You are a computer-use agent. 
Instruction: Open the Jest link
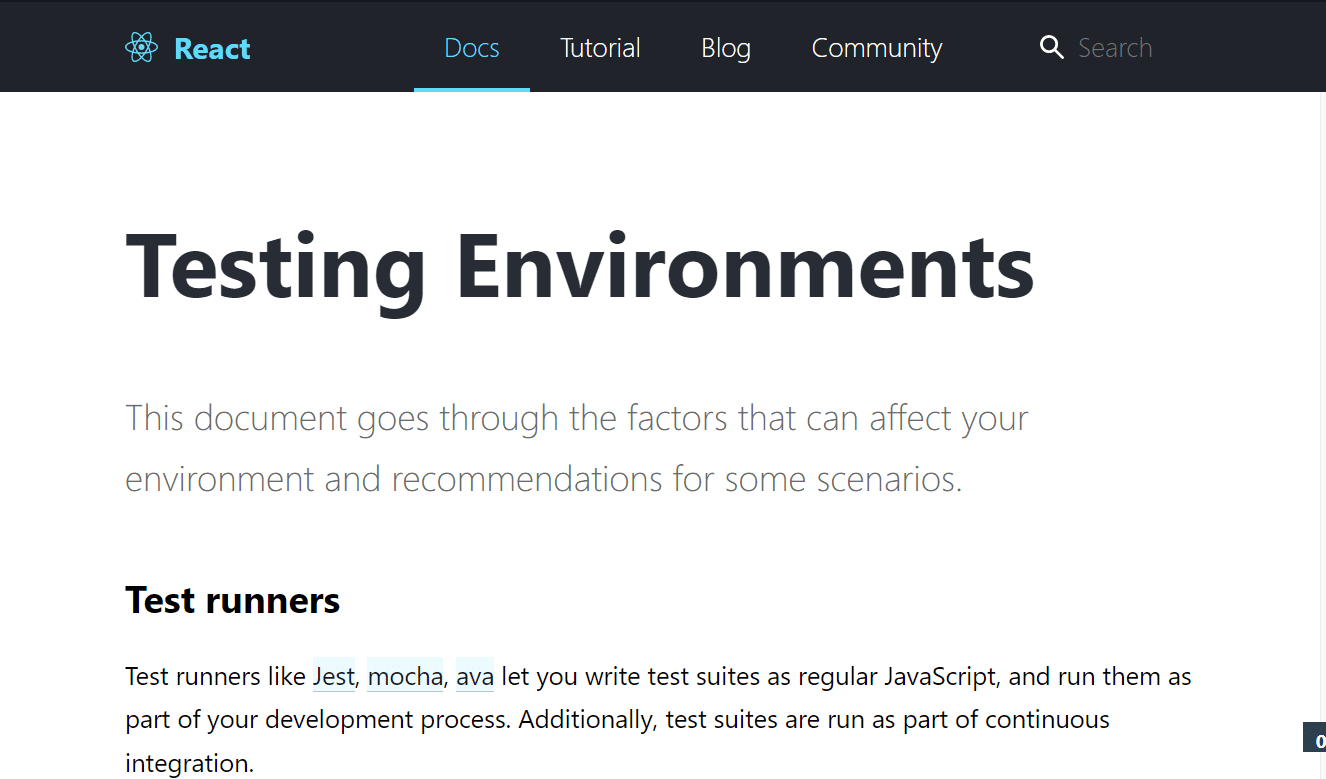333,676
